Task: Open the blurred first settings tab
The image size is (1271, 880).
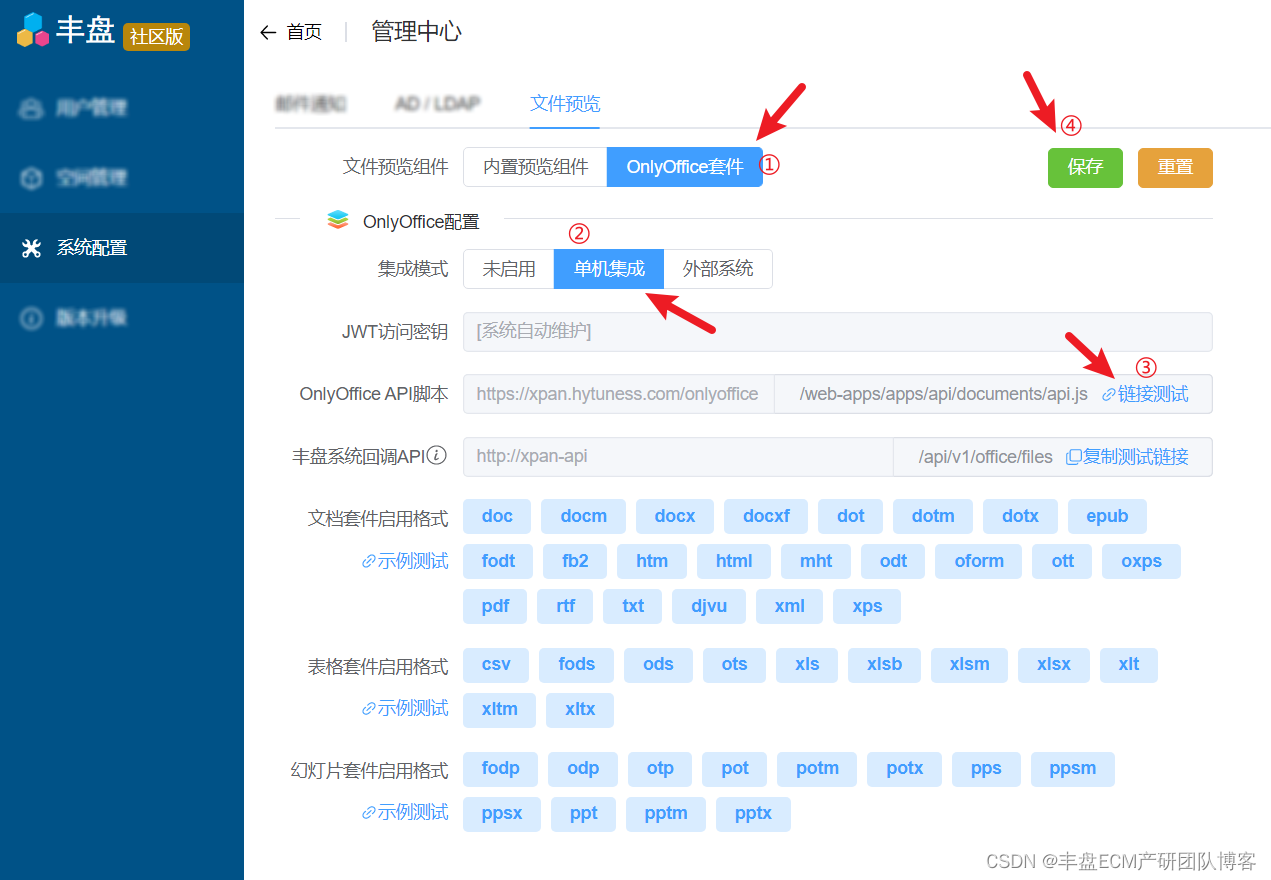Action: (310, 104)
